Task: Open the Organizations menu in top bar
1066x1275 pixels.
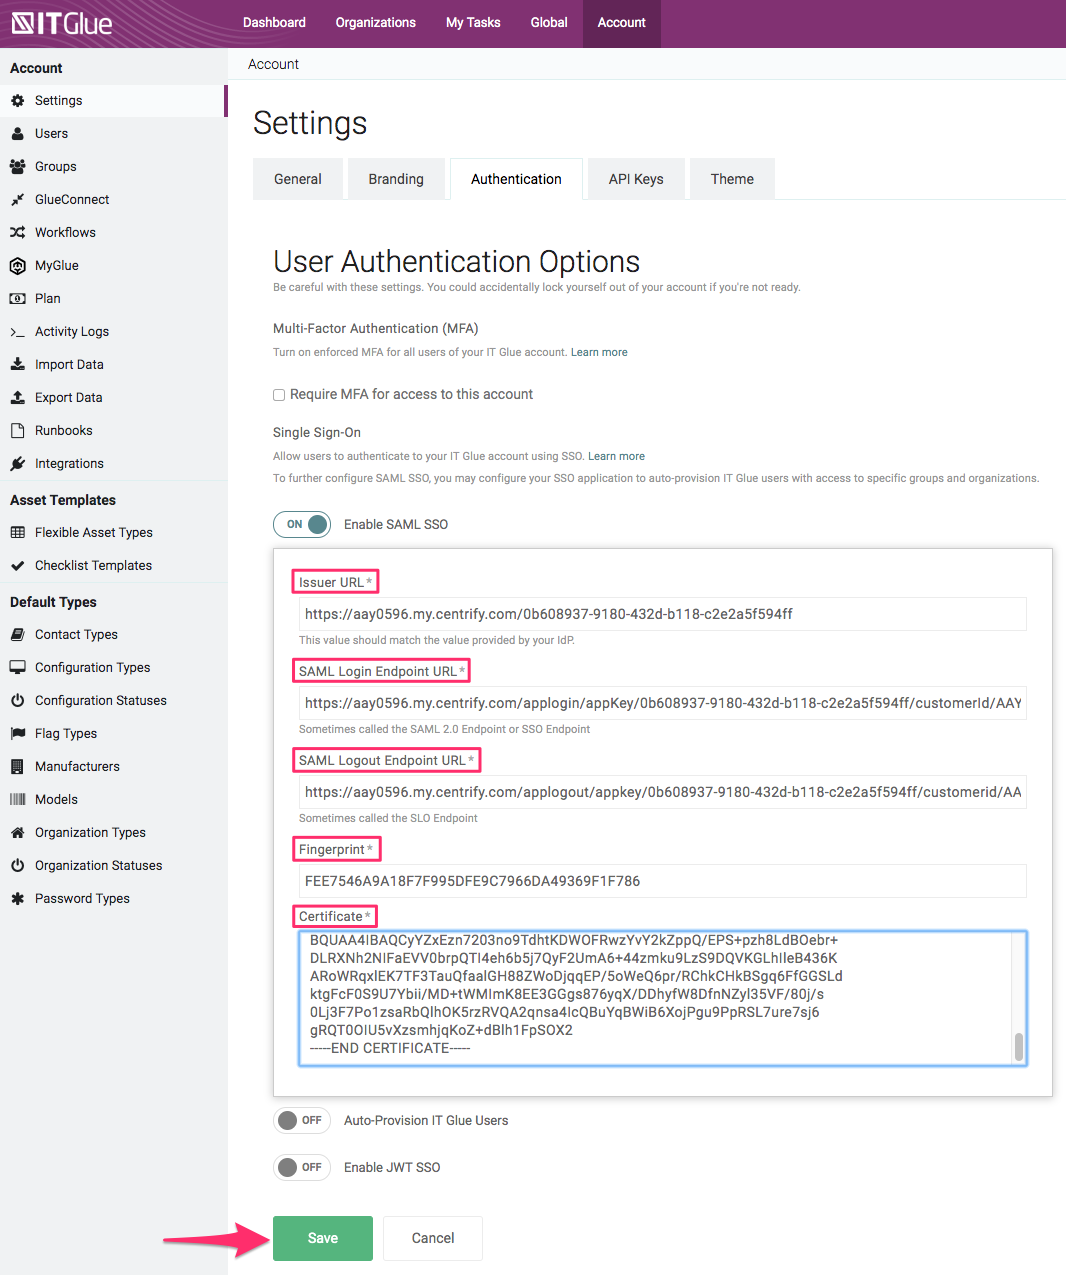Action: (375, 23)
